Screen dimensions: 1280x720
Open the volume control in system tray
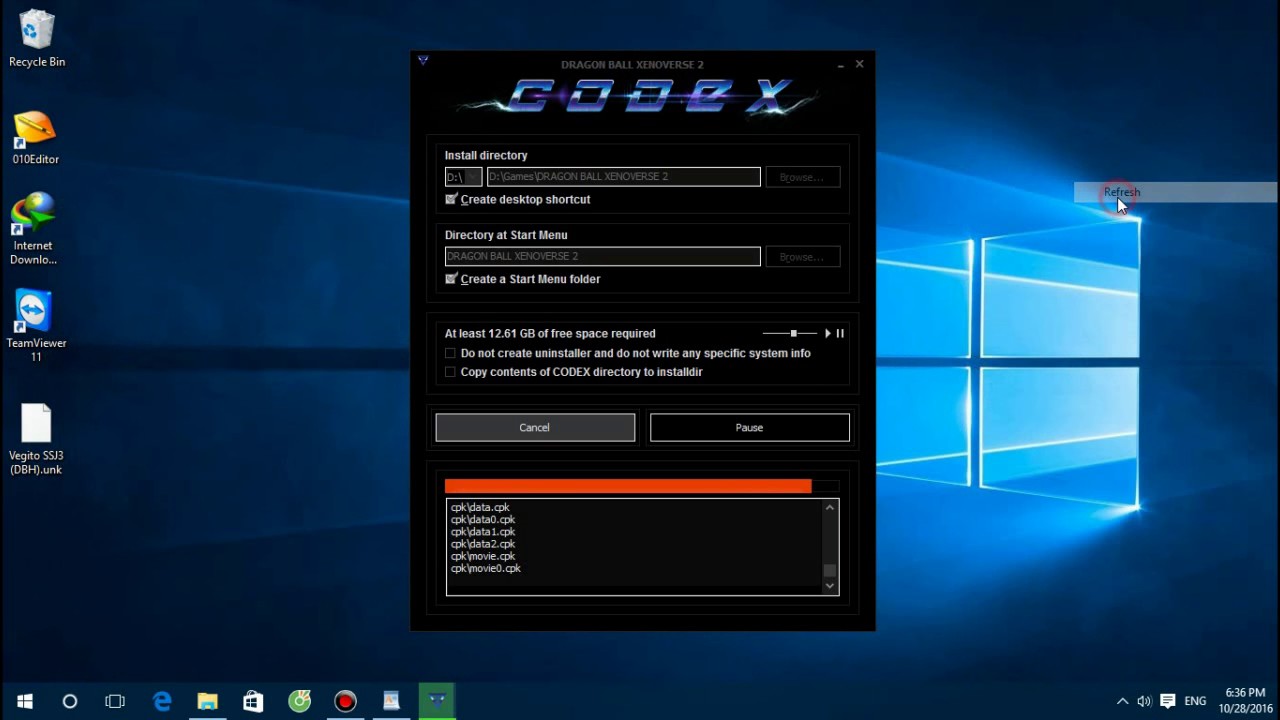tap(1144, 701)
